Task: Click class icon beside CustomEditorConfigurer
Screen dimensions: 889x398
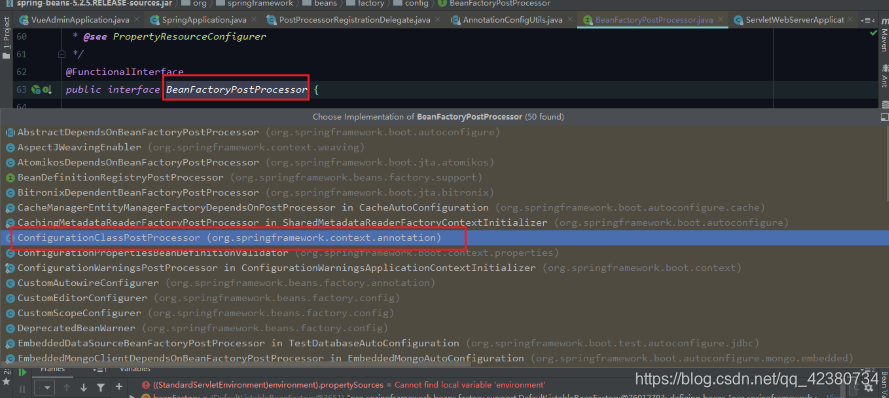Action: pyautogui.click(x=10, y=298)
